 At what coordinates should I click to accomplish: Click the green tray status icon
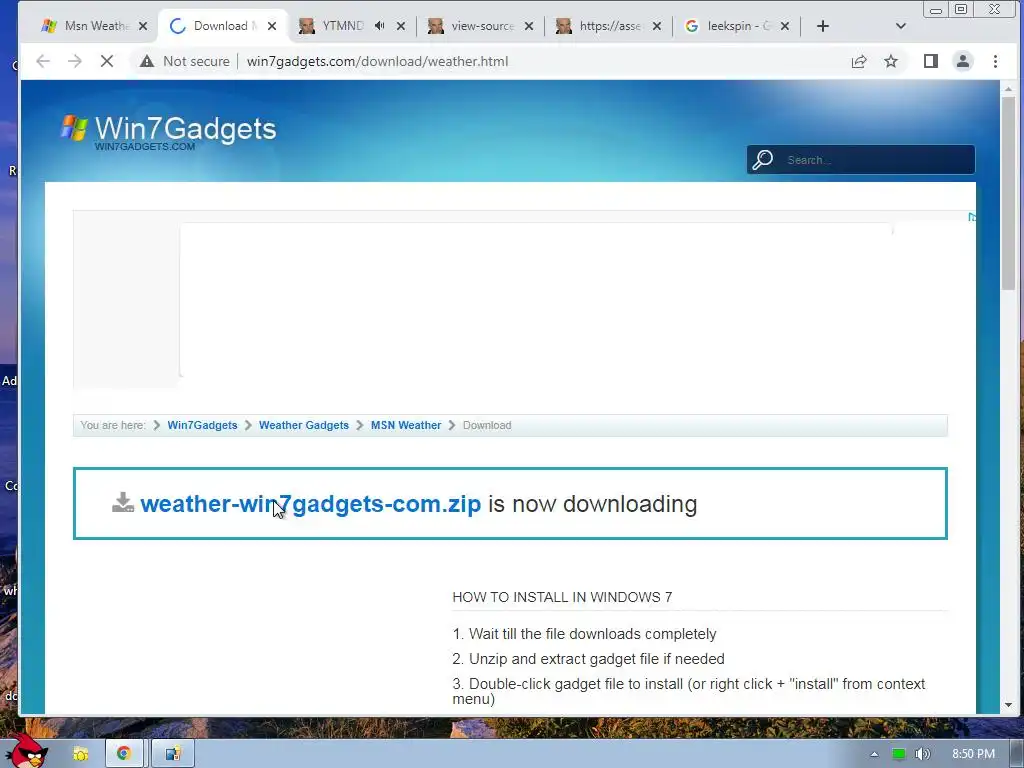click(x=899, y=754)
